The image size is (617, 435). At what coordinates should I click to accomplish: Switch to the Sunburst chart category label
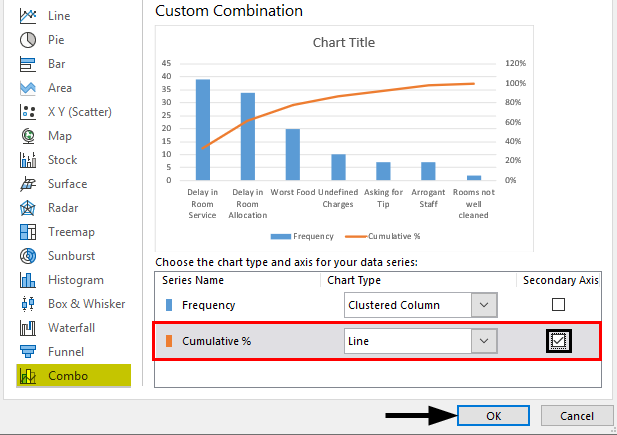72,256
